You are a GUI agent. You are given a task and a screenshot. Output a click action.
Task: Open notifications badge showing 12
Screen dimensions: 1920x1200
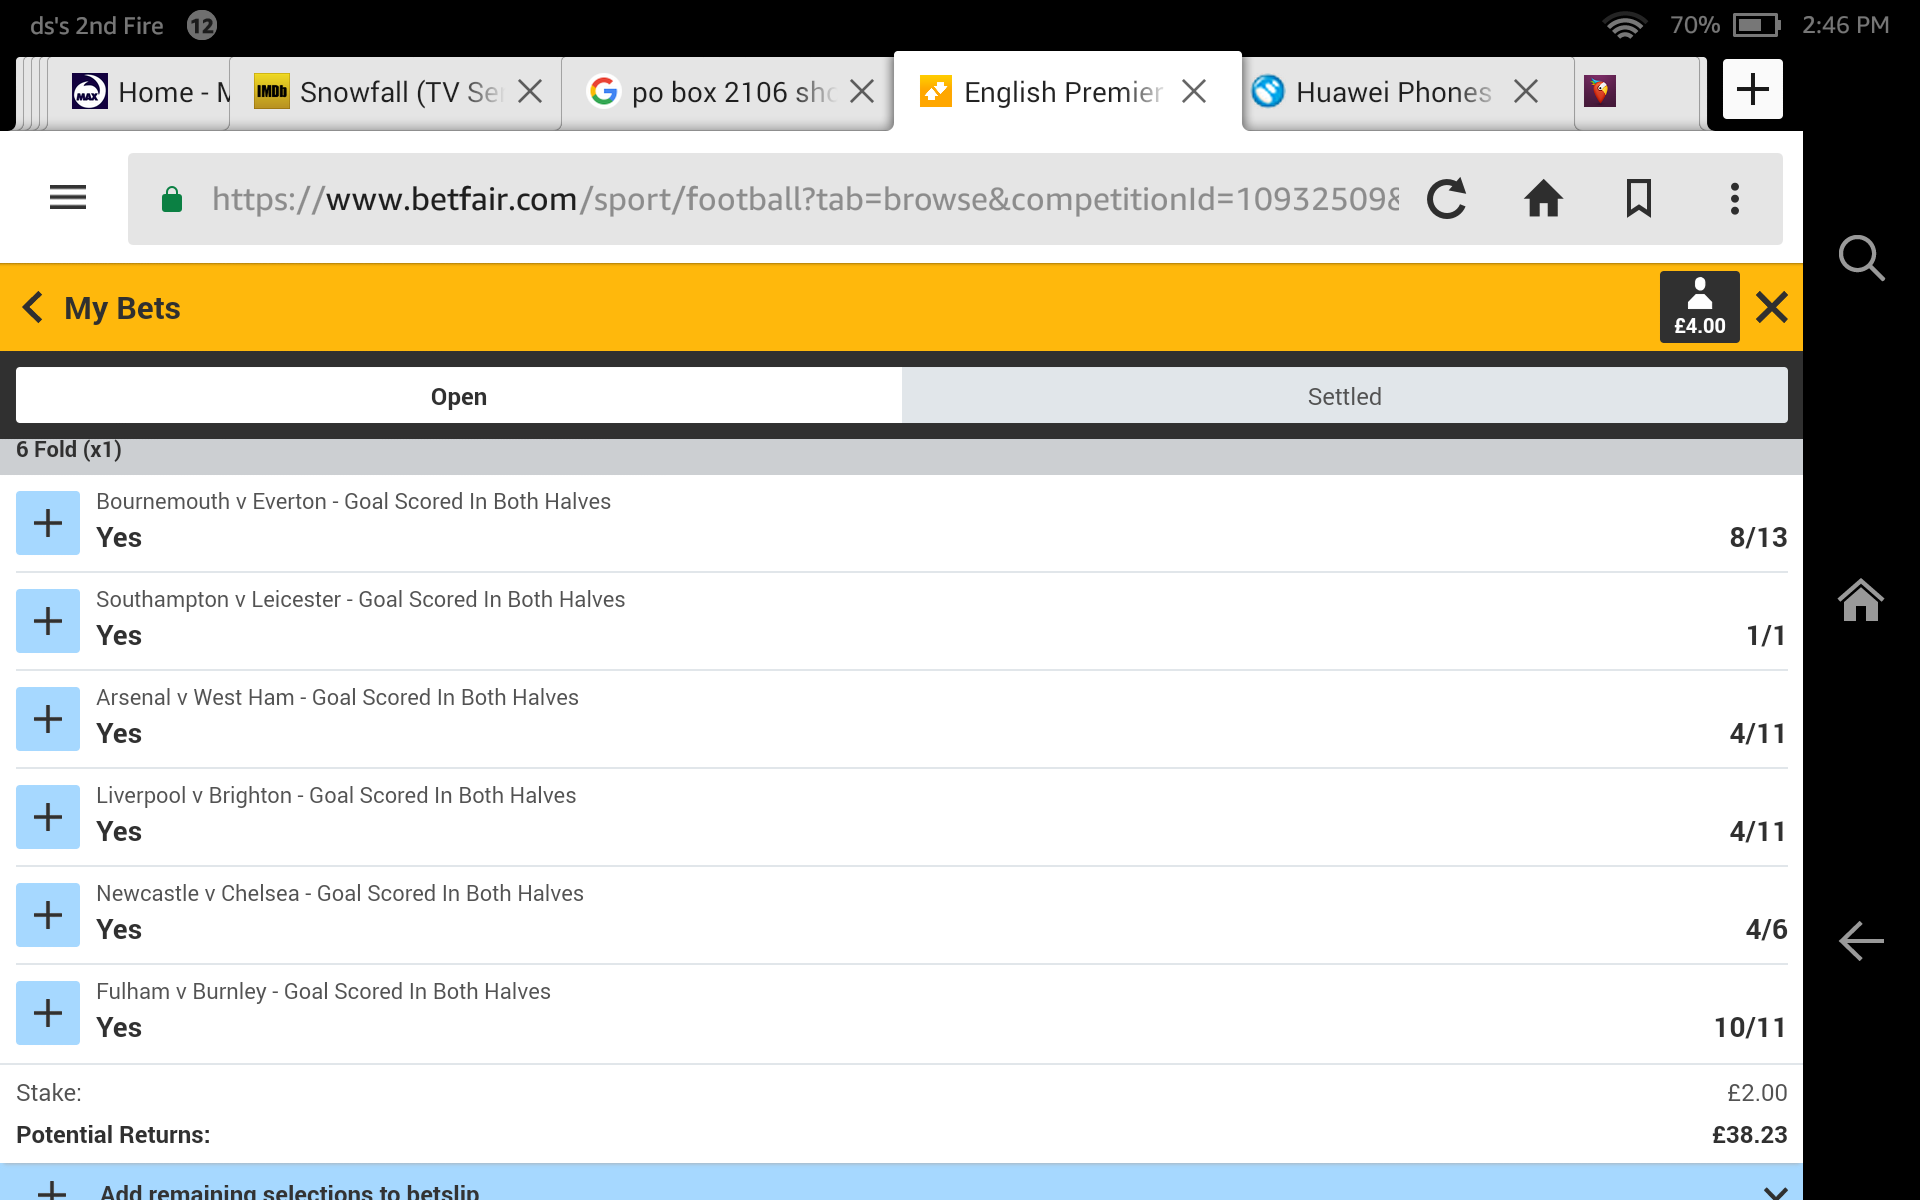click(x=202, y=25)
